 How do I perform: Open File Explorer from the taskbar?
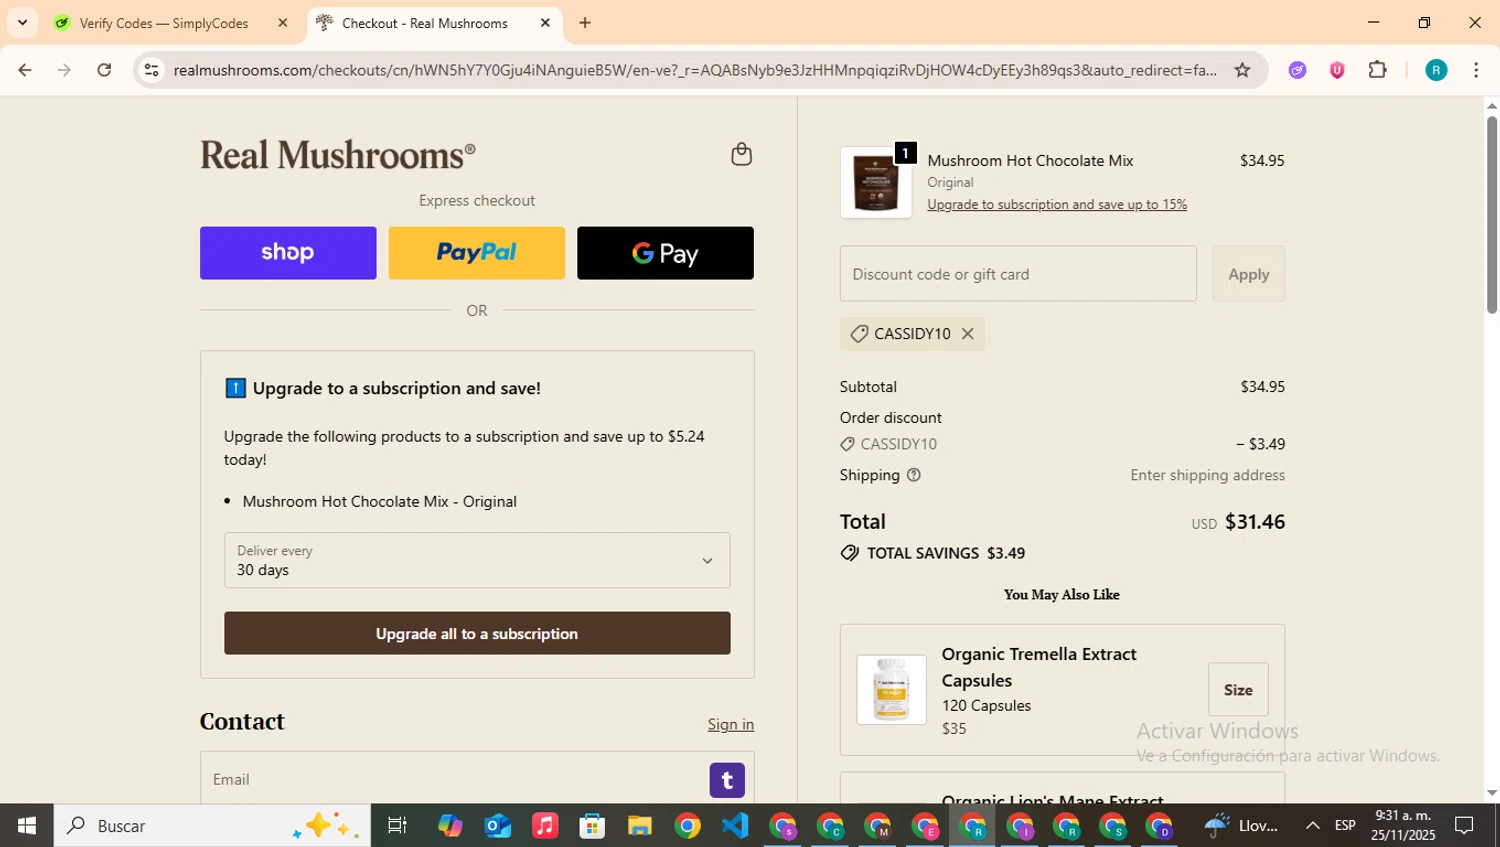click(640, 826)
